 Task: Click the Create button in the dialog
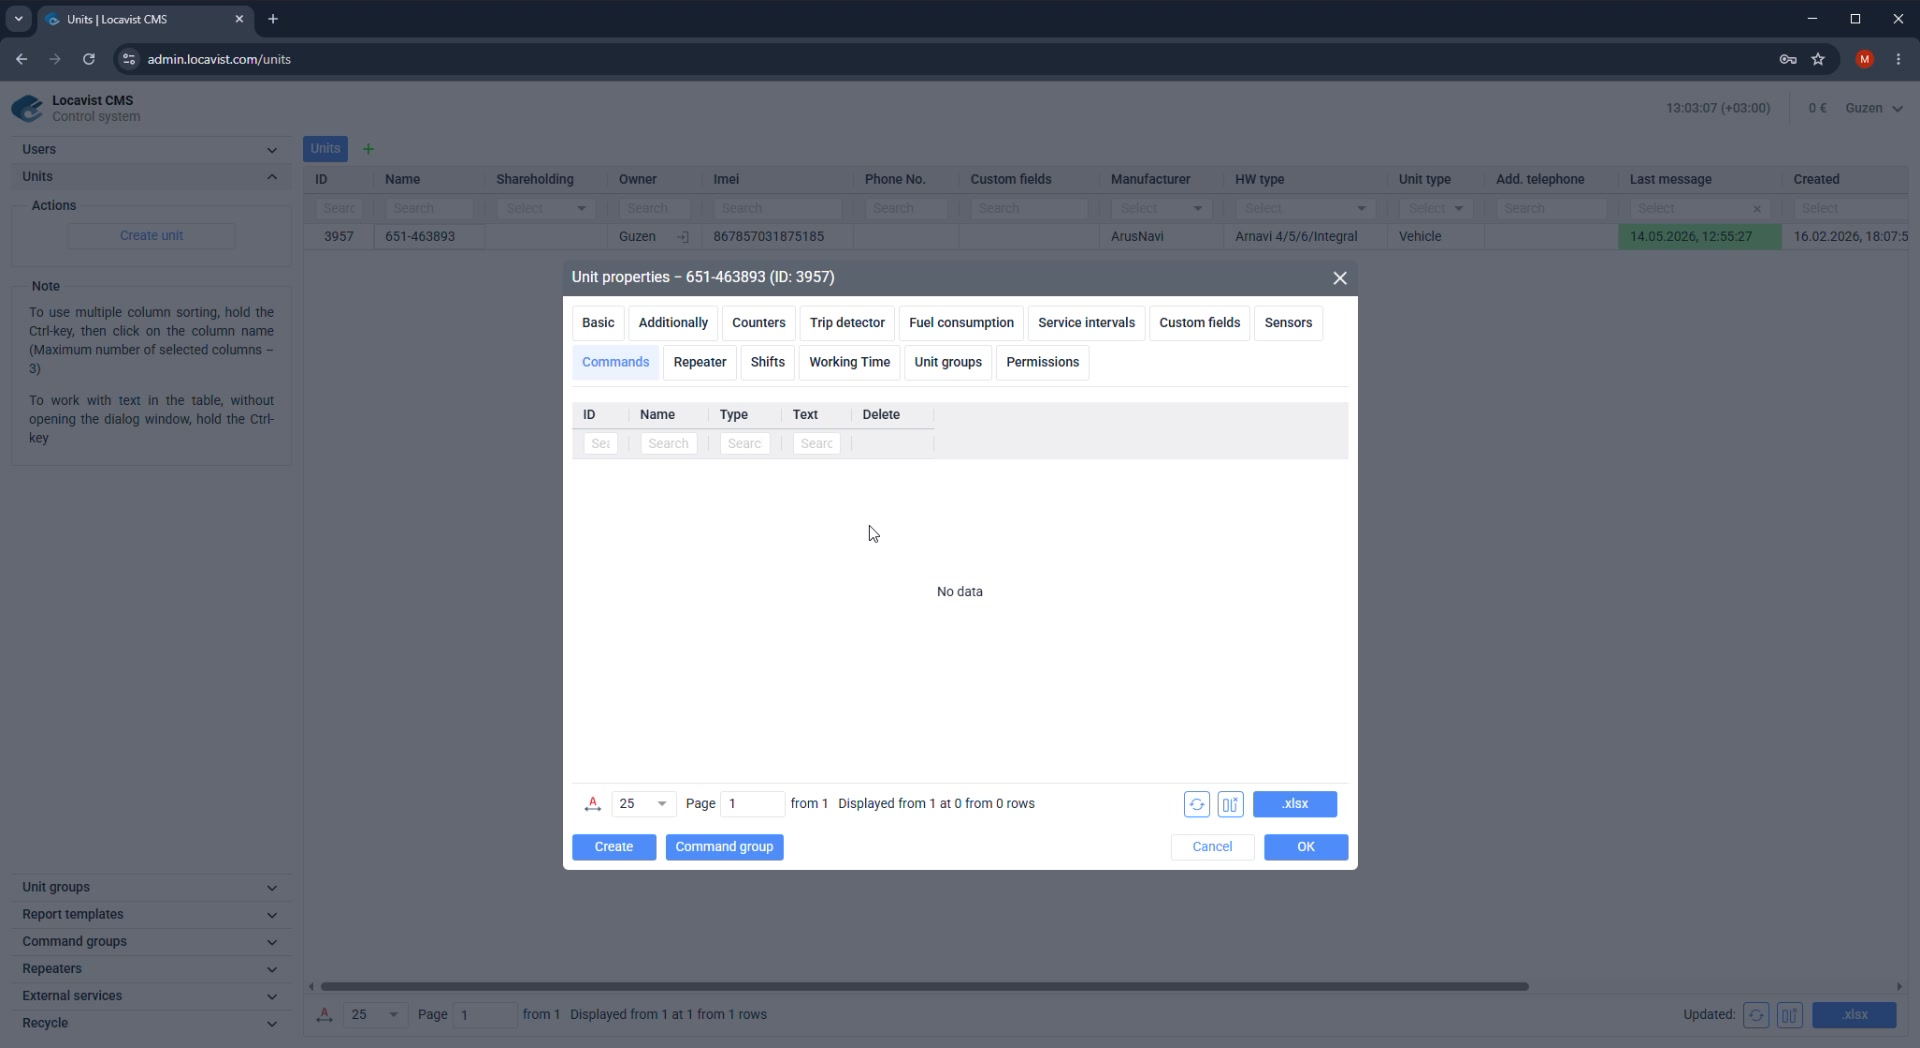tap(614, 847)
